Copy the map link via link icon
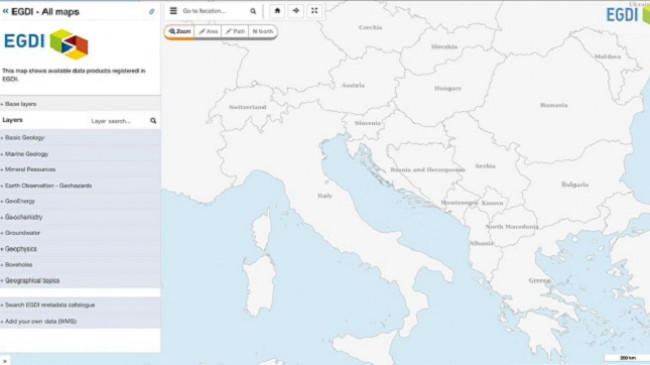This screenshot has height=365, width=650. click(152, 12)
